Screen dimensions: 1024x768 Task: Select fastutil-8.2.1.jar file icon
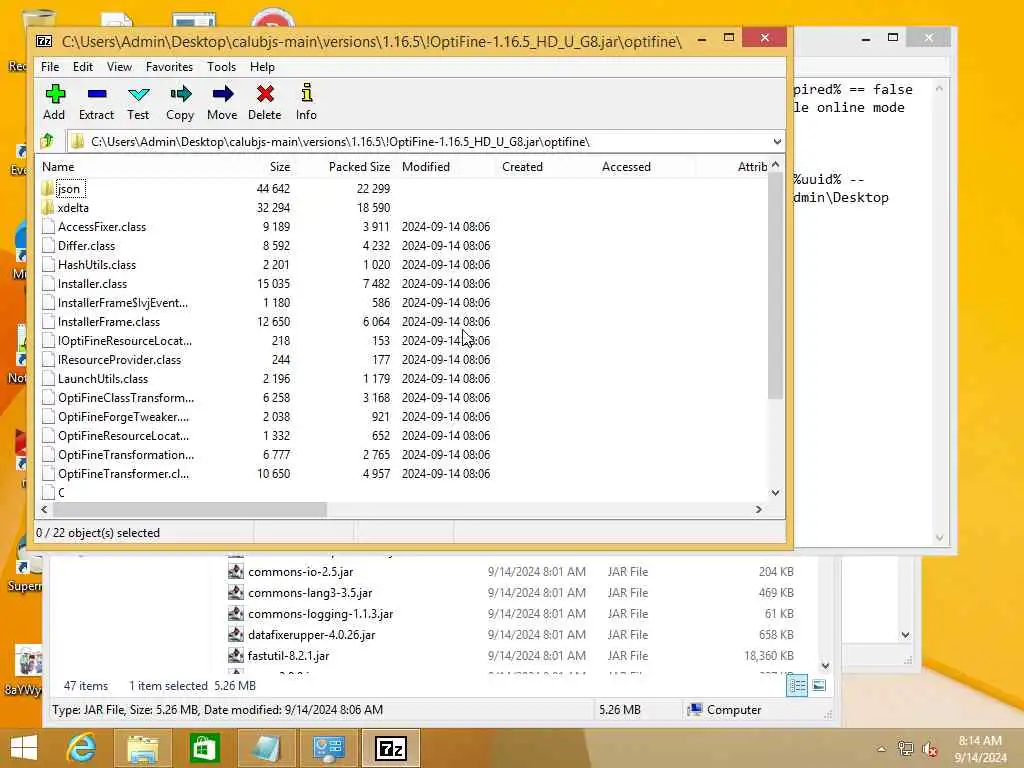tap(236, 656)
